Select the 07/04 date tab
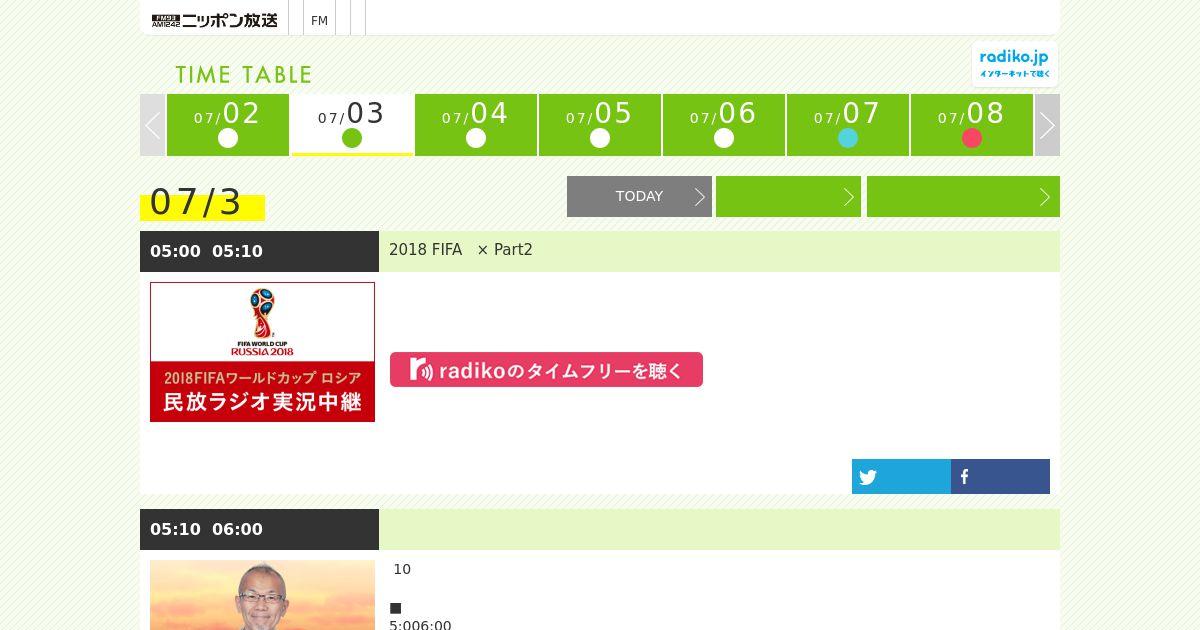Image resolution: width=1200 pixels, height=630 pixels. pos(476,125)
